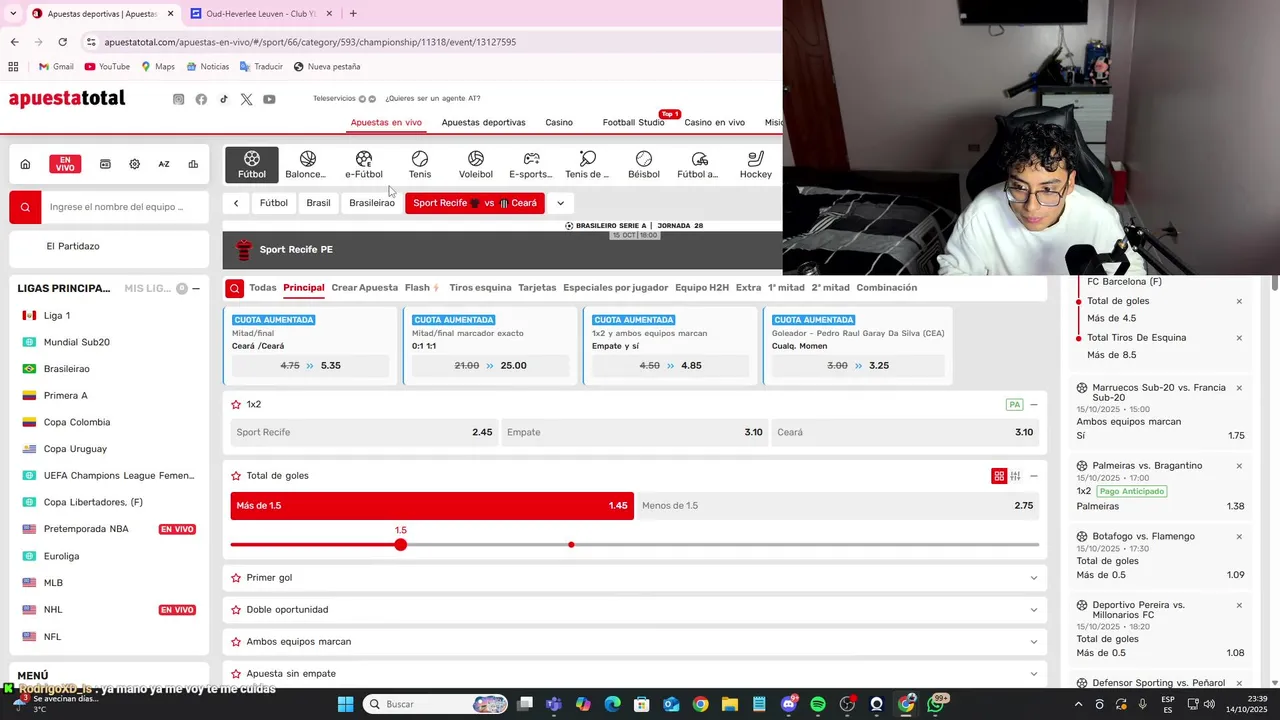This screenshot has width=1280, height=720.
Task: Switch Total de goles to grid view
Action: coord(998,476)
